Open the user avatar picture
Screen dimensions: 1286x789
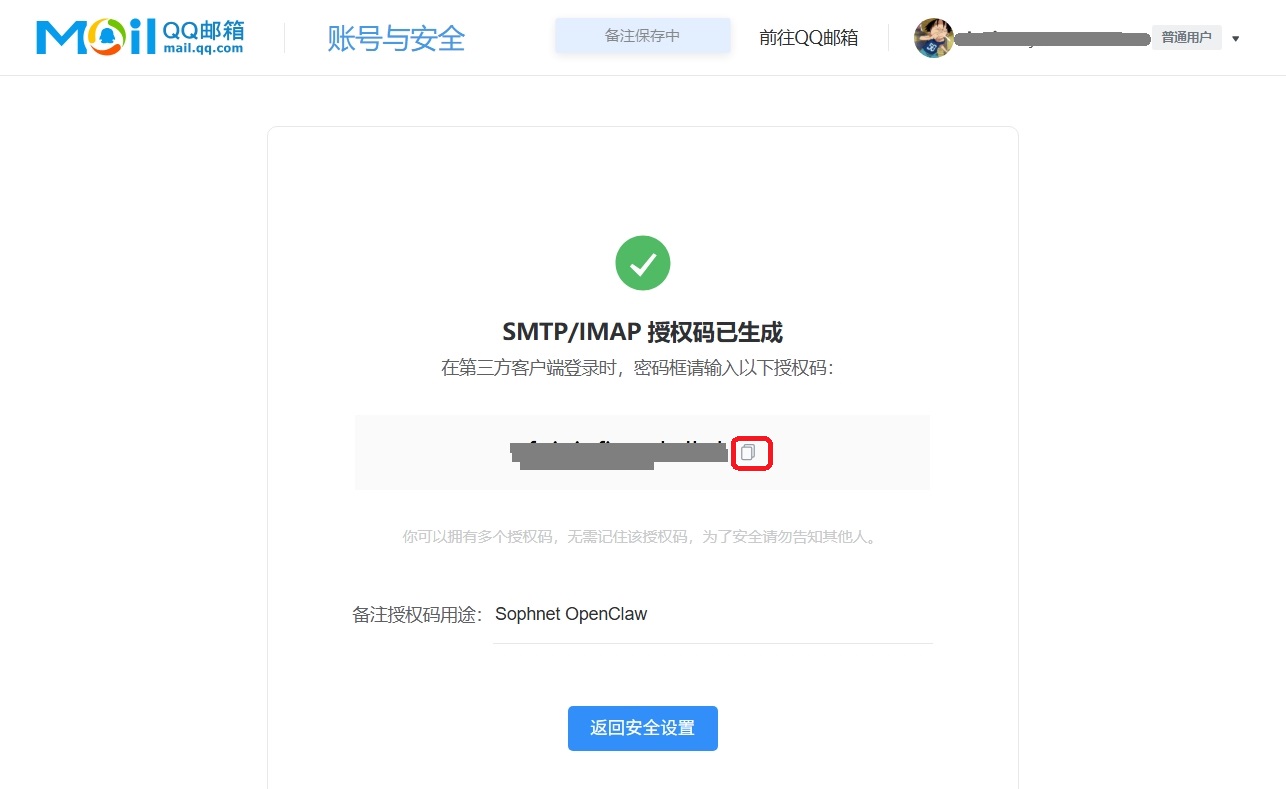[933, 38]
